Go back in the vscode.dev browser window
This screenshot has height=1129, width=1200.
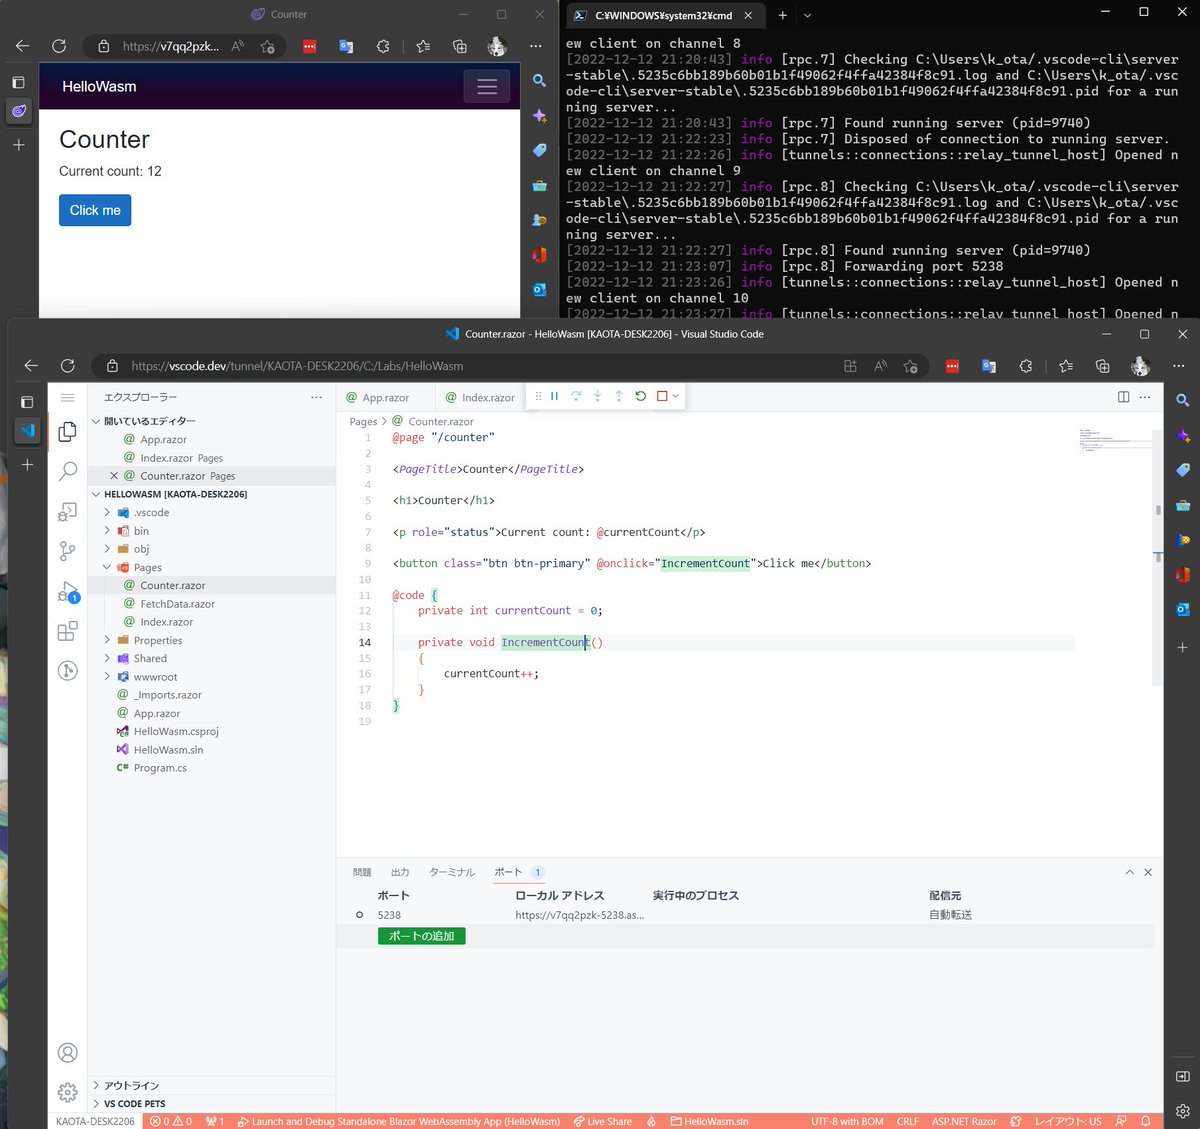point(30,366)
